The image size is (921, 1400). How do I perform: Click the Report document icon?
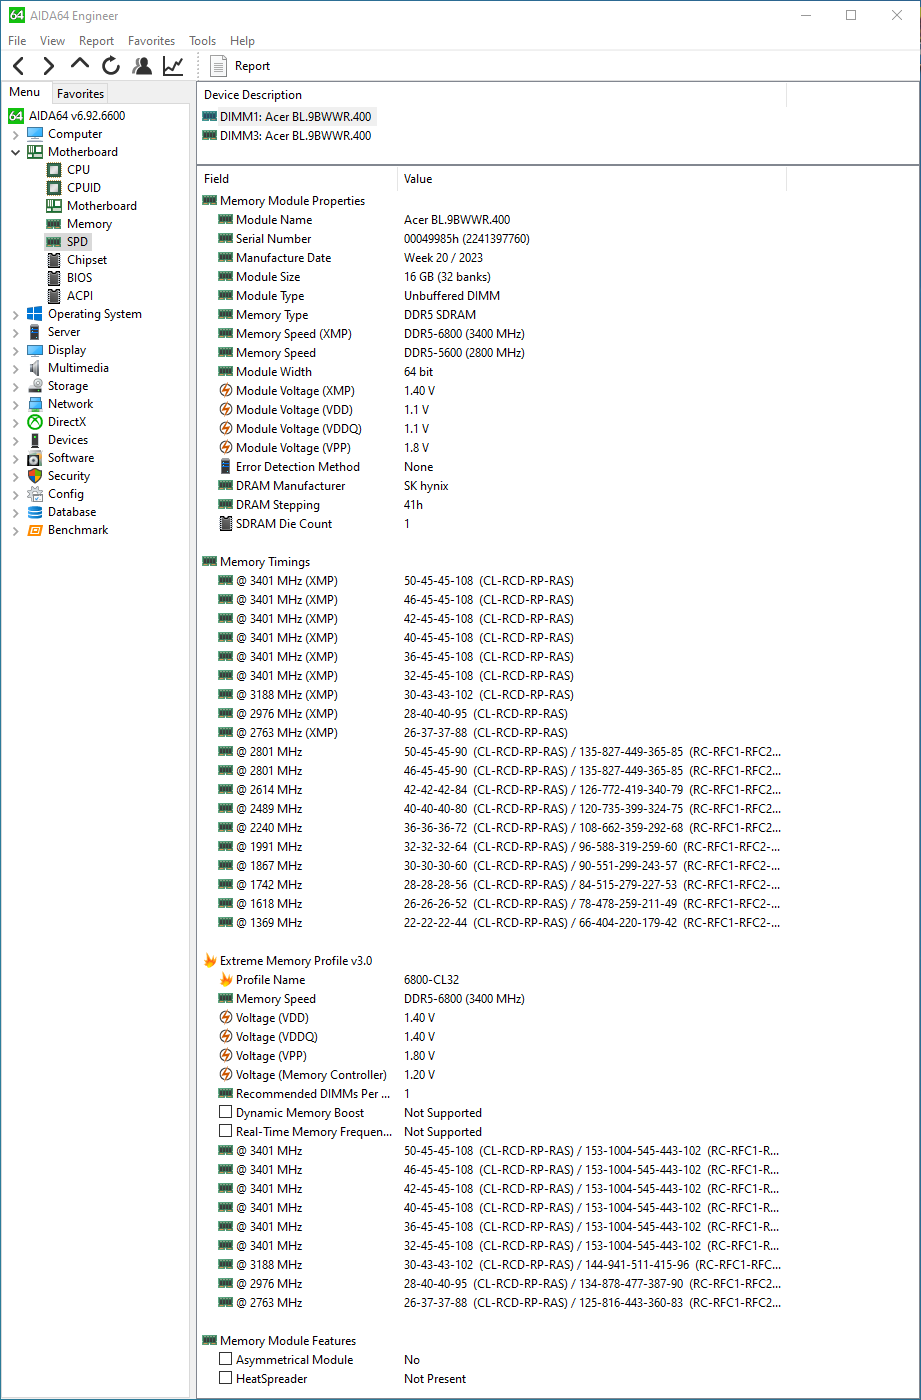[219, 66]
